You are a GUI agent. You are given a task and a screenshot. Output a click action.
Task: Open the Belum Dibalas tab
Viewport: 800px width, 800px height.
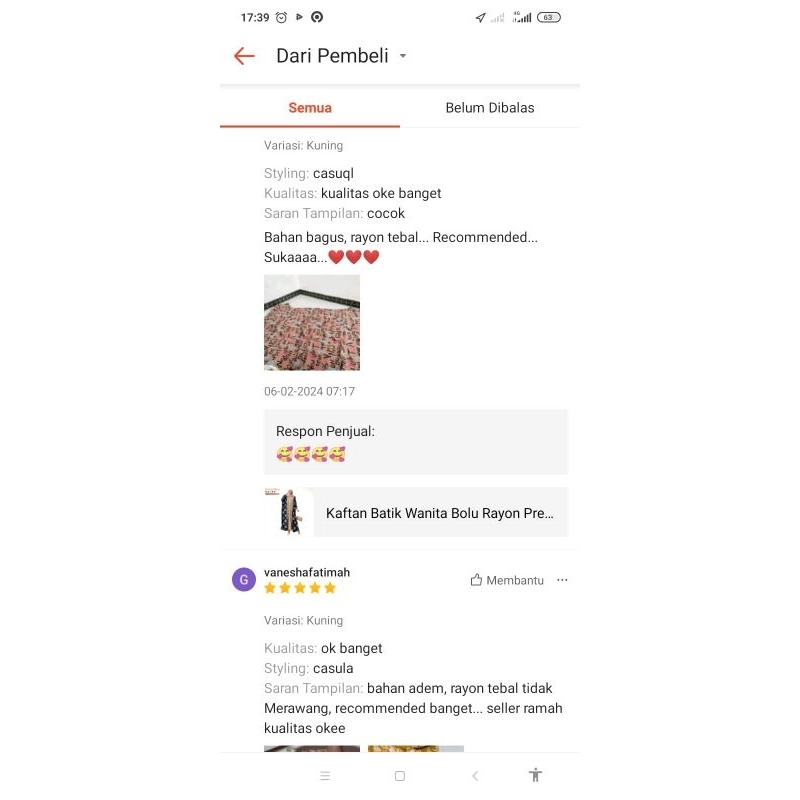point(490,108)
